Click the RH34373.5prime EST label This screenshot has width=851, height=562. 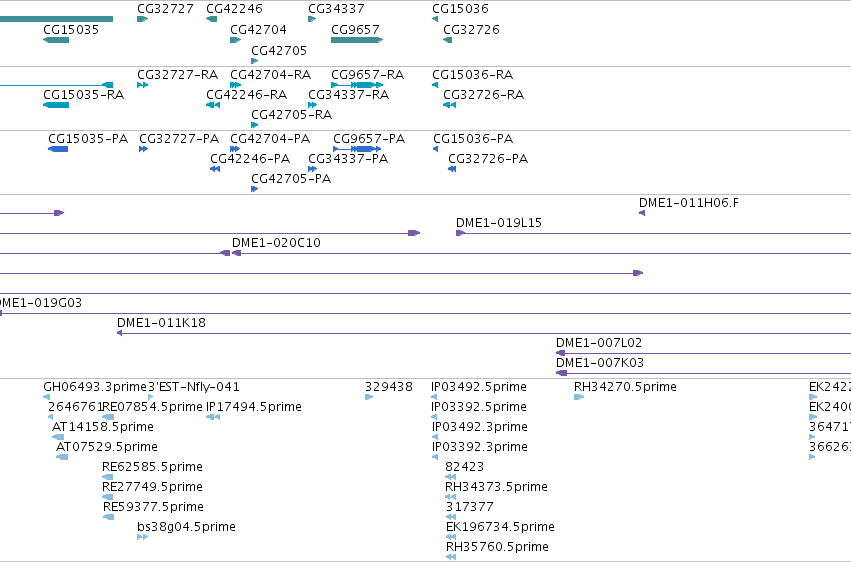tap(496, 487)
